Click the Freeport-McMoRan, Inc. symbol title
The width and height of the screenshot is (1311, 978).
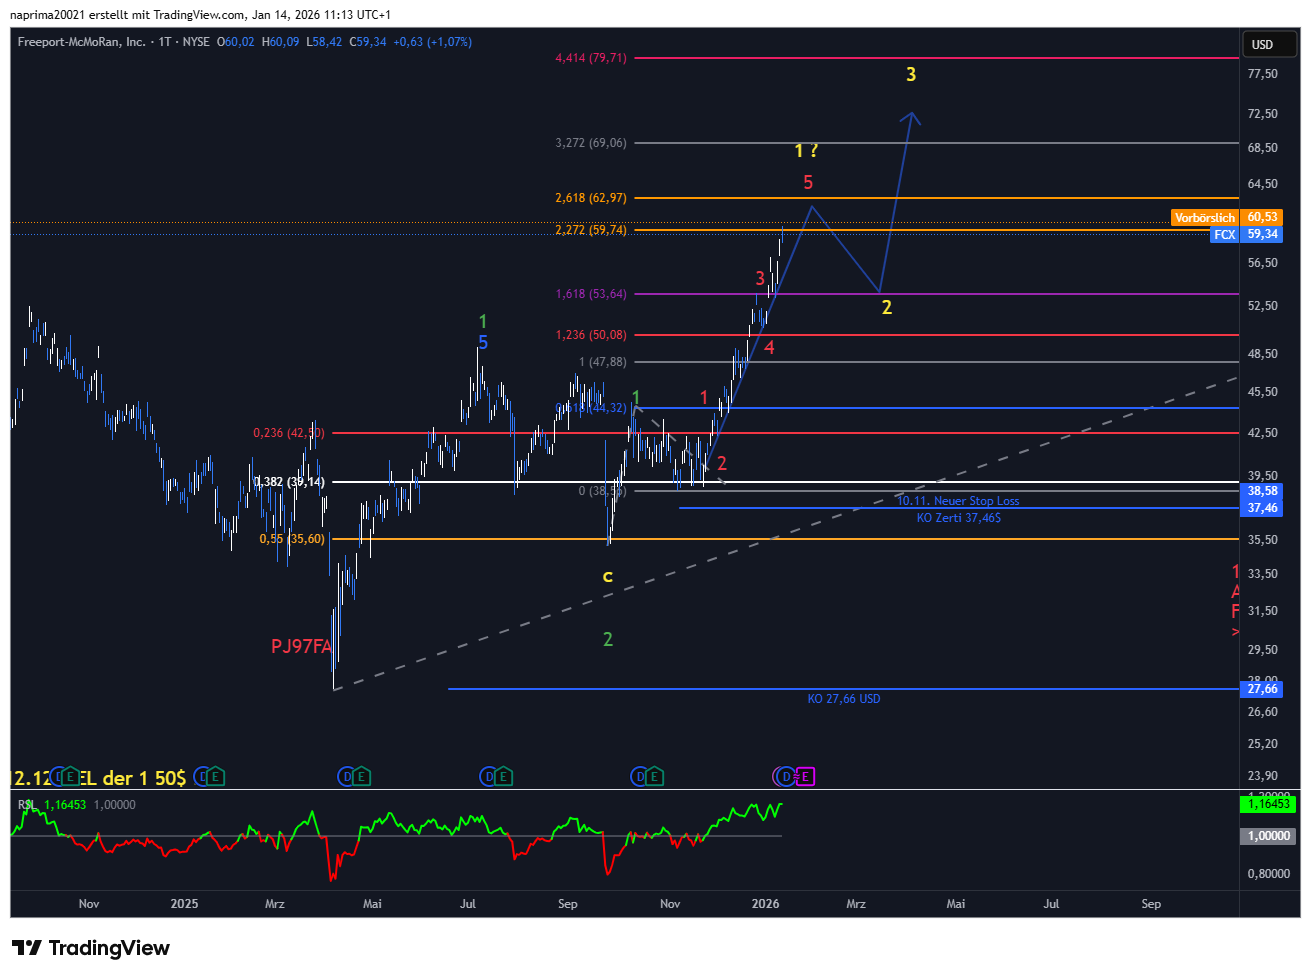[81, 42]
